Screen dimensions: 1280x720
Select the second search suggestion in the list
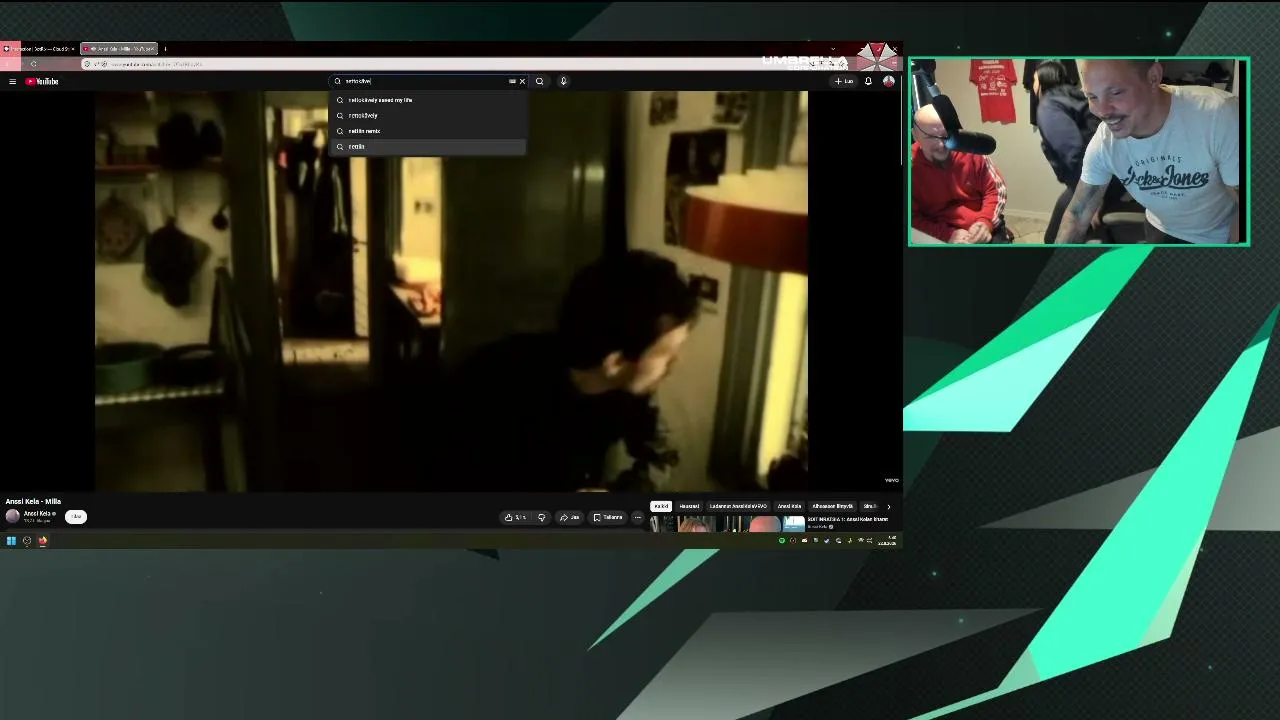(x=428, y=115)
